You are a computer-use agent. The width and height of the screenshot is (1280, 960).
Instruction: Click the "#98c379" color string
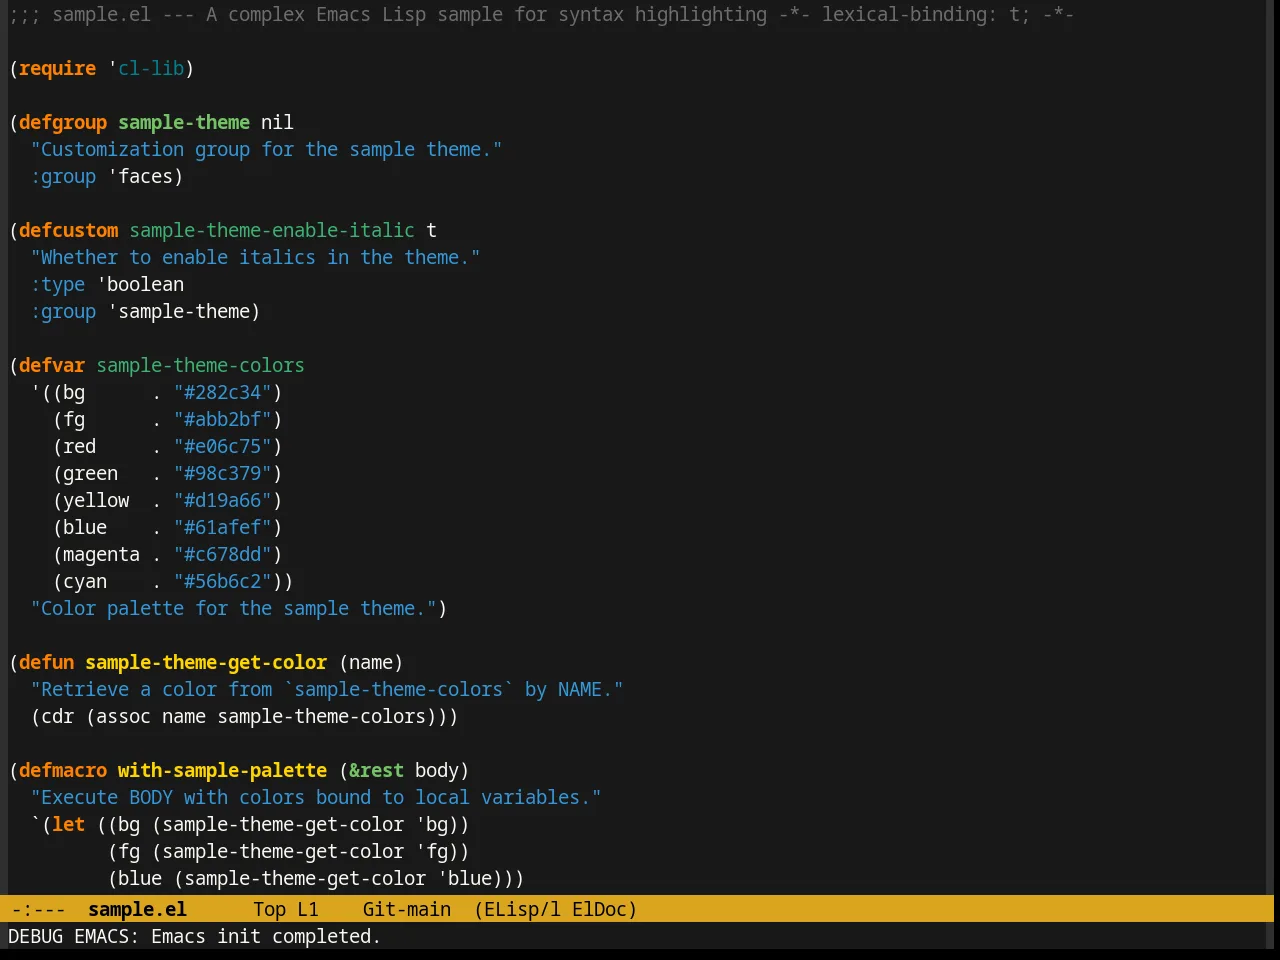(x=222, y=473)
